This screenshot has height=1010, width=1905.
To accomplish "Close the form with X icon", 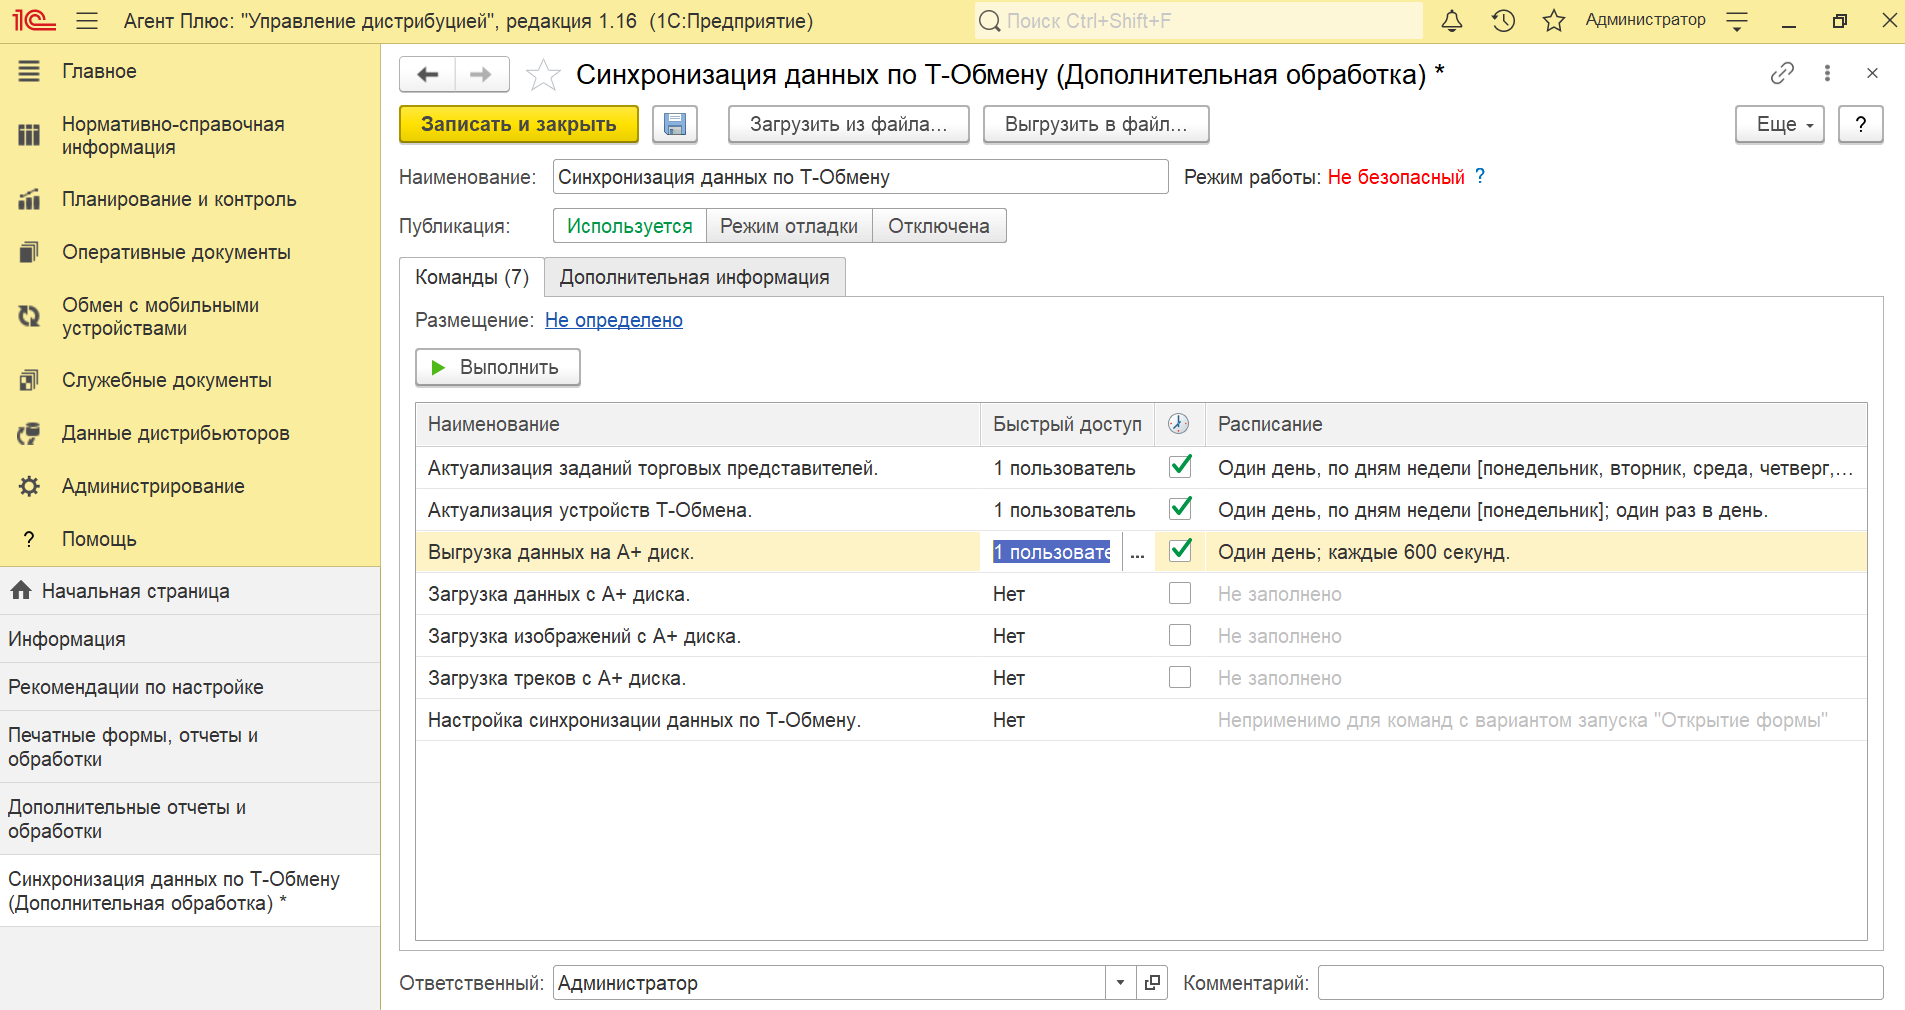I will [x=1872, y=73].
